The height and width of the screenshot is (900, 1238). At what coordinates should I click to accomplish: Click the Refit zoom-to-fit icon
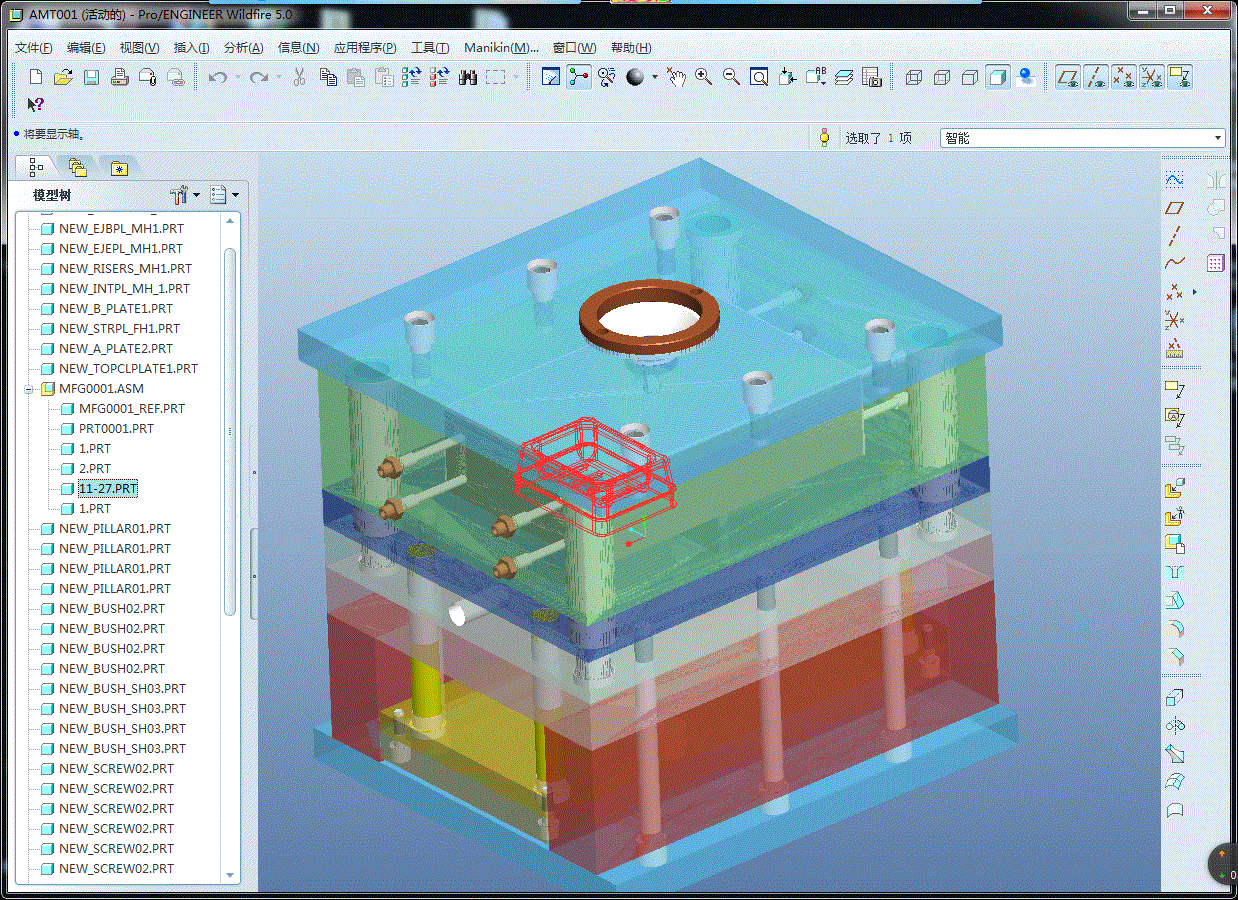click(x=759, y=77)
